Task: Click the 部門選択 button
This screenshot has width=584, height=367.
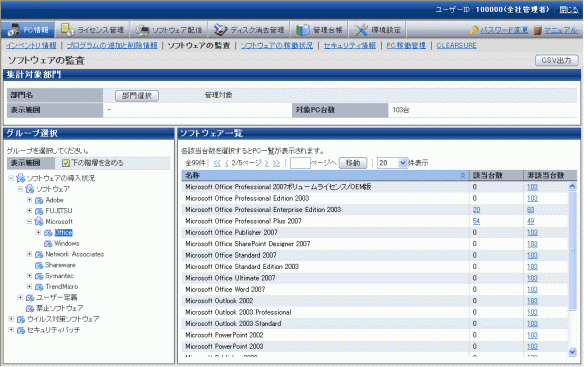Action: pos(137,96)
